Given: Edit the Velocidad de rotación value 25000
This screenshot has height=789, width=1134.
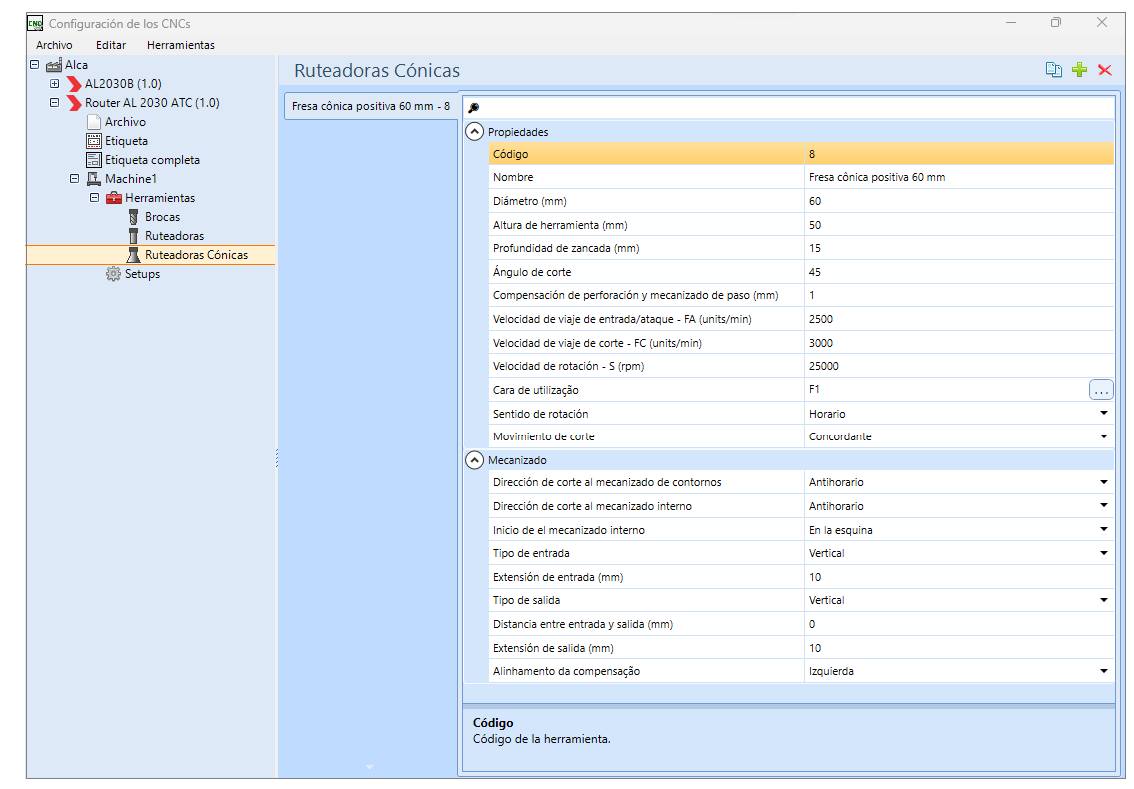Looking at the screenshot, I should click(x=959, y=366).
